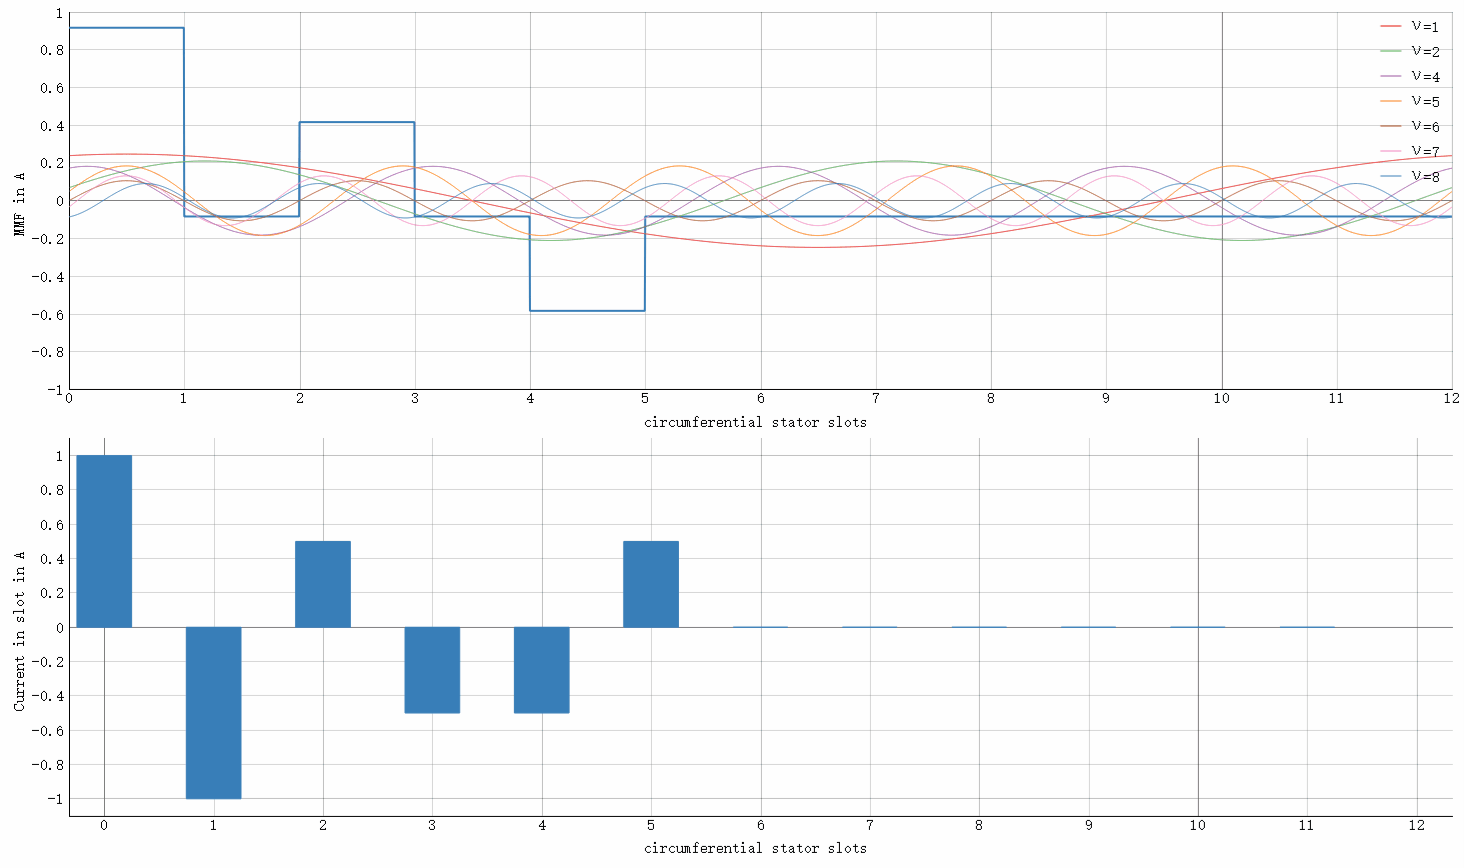Toggle the ν=7 legend entry
This screenshot has height=868, width=1464.
pos(1410,151)
